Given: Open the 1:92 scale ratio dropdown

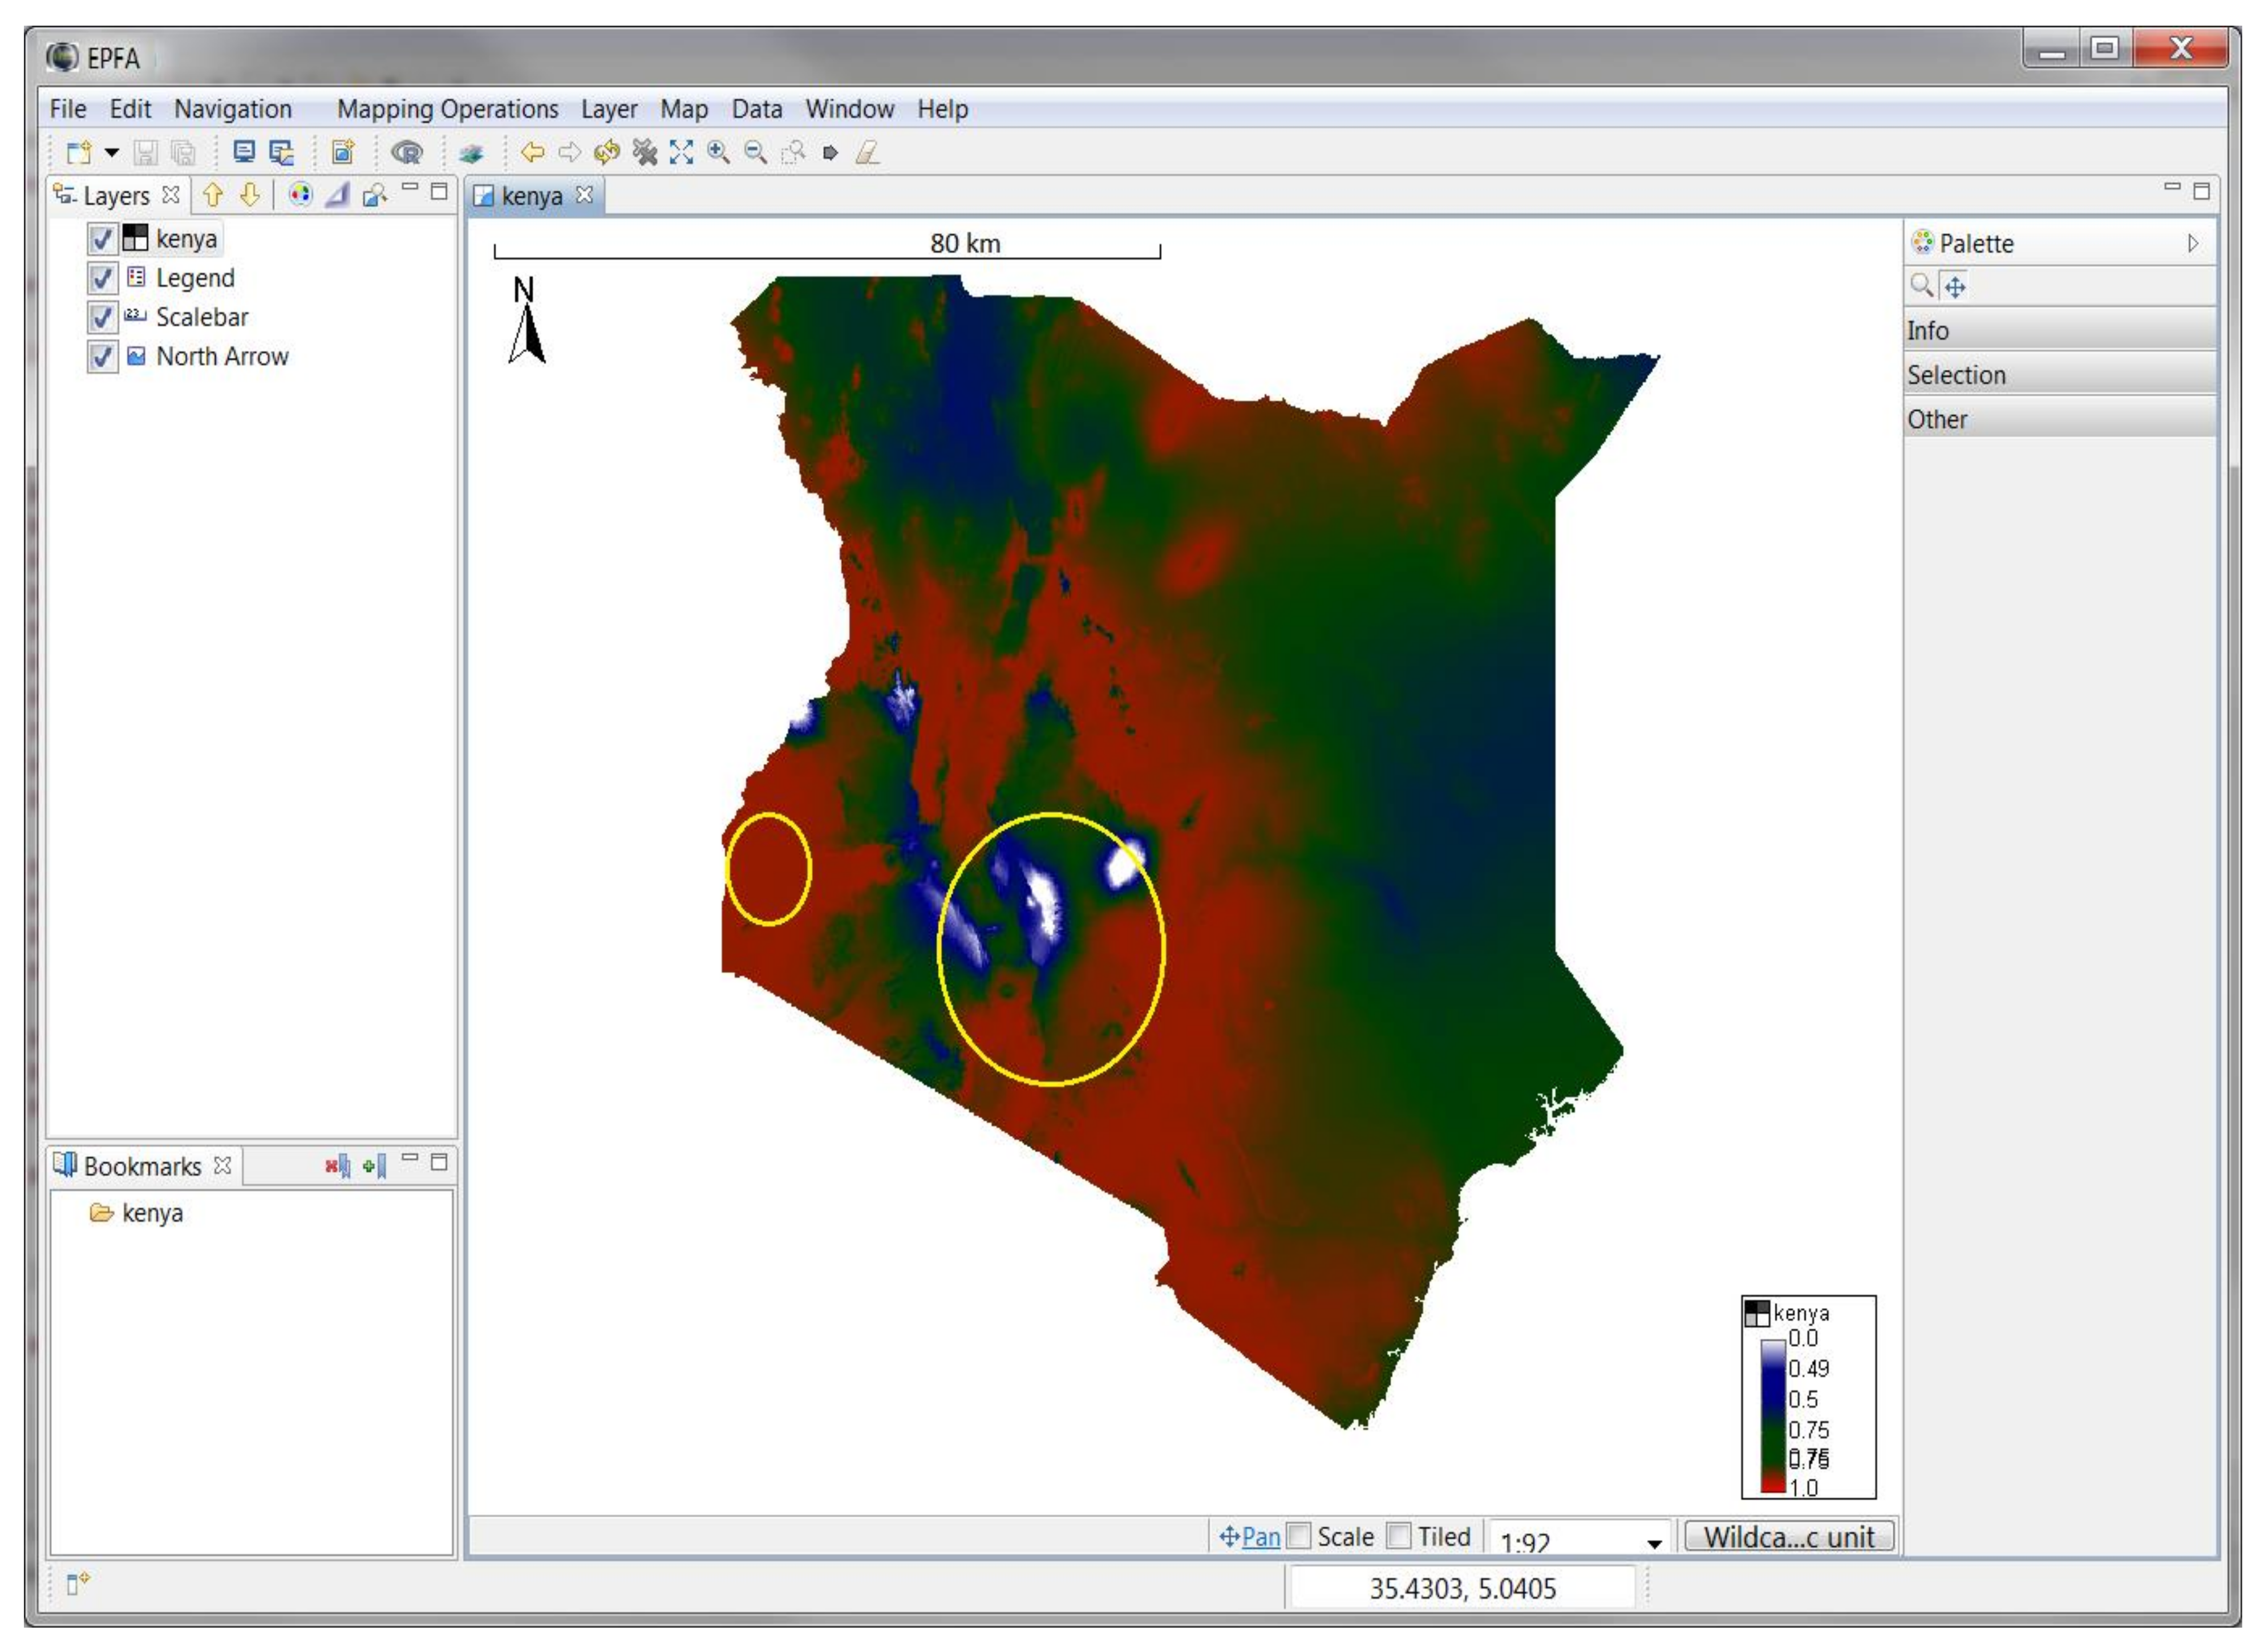Looking at the screenshot, I should pos(1654,1543).
